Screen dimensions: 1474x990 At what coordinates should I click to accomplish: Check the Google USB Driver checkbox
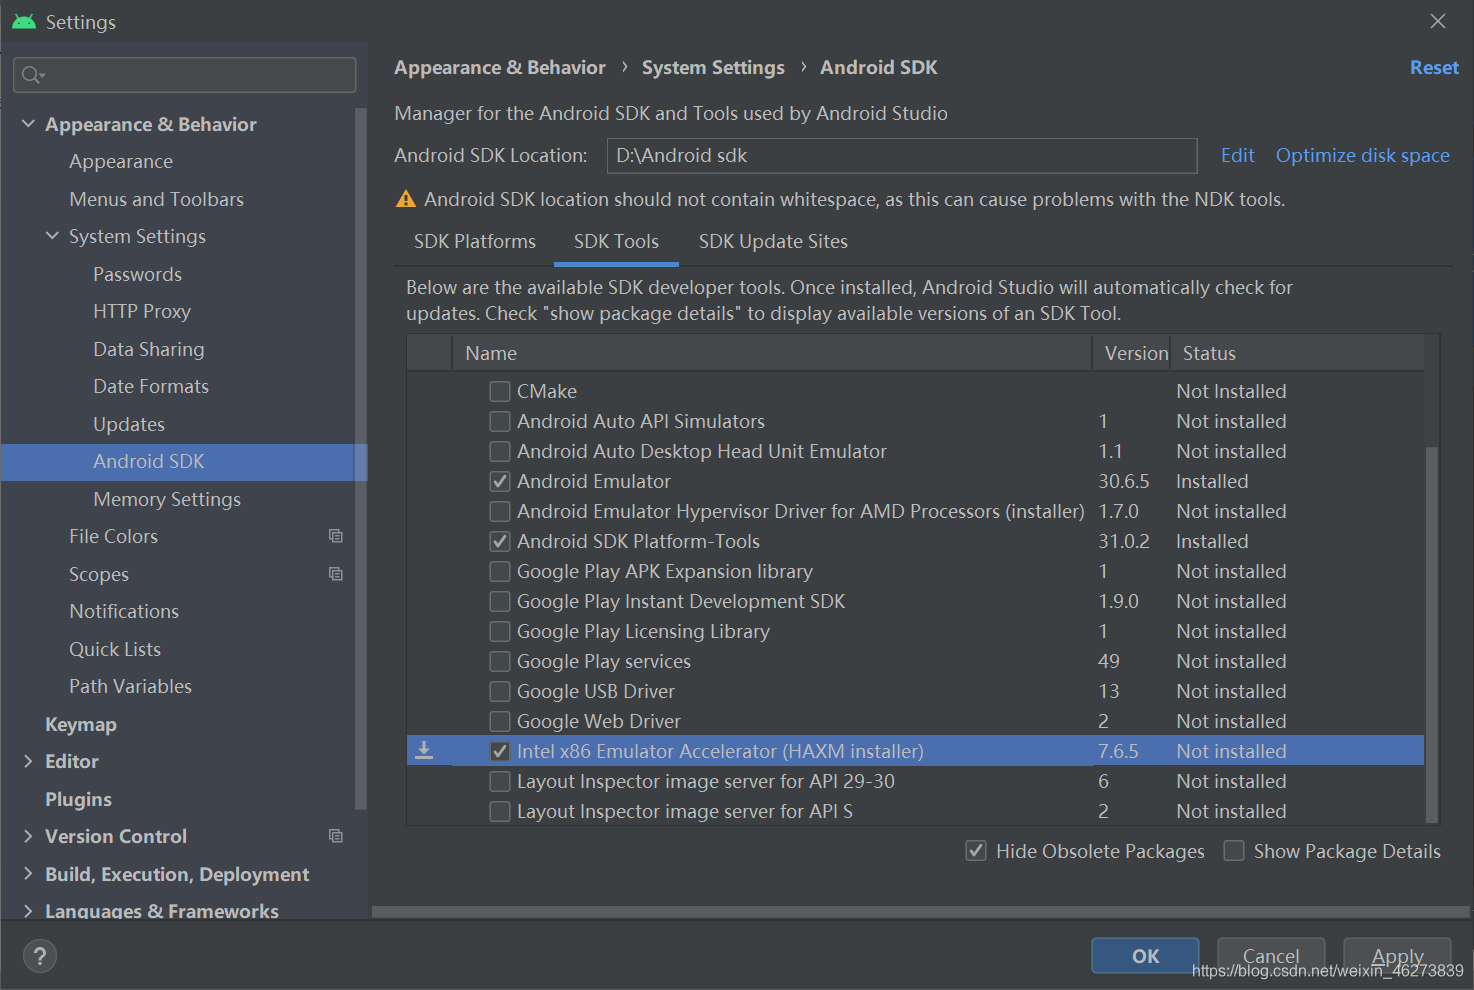(x=500, y=691)
